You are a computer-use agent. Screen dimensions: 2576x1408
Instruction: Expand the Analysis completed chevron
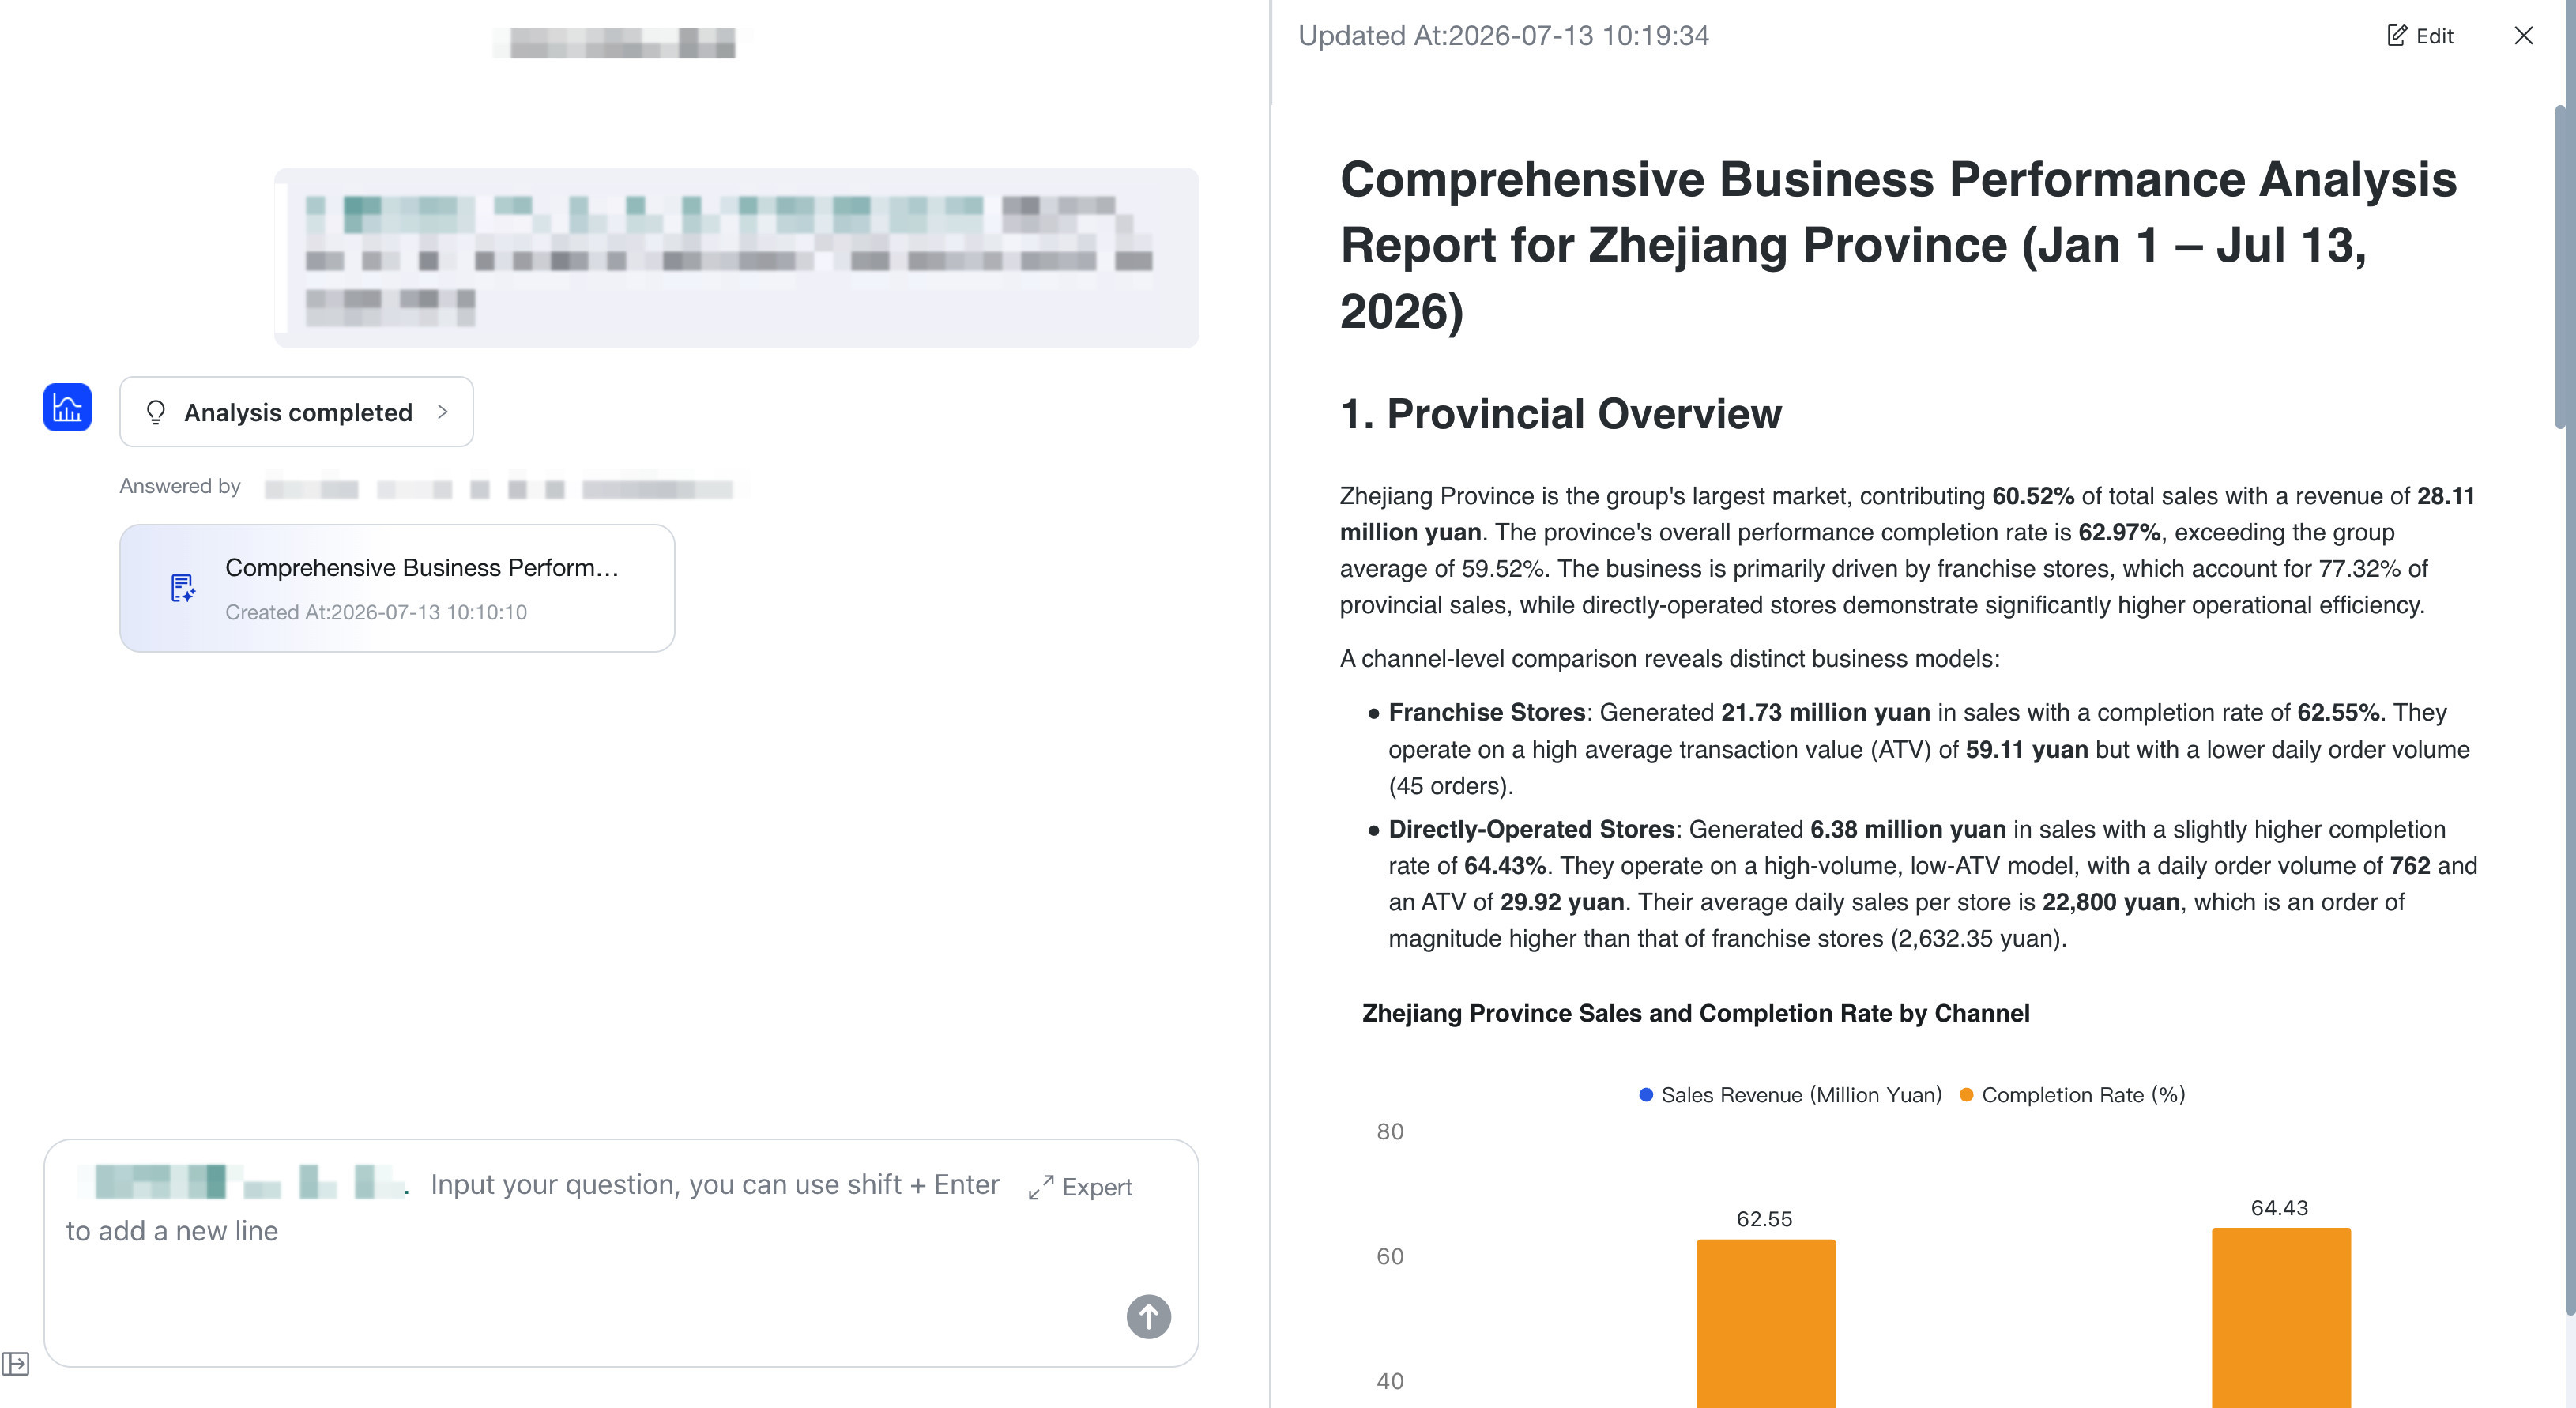(x=442, y=412)
